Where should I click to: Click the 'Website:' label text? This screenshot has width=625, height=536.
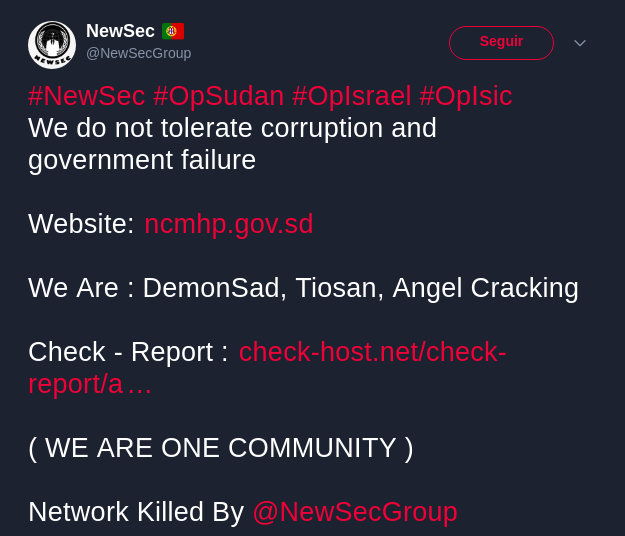pos(81,224)
